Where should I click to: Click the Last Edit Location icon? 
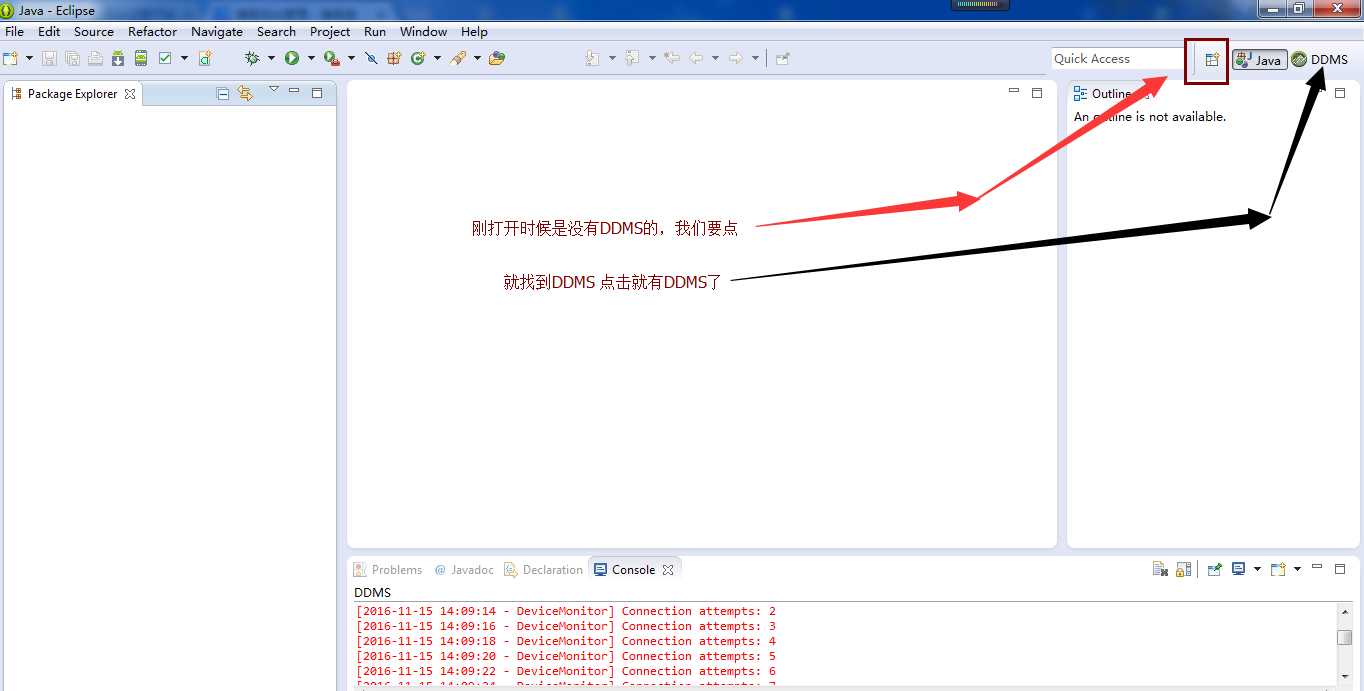point(672,58)
